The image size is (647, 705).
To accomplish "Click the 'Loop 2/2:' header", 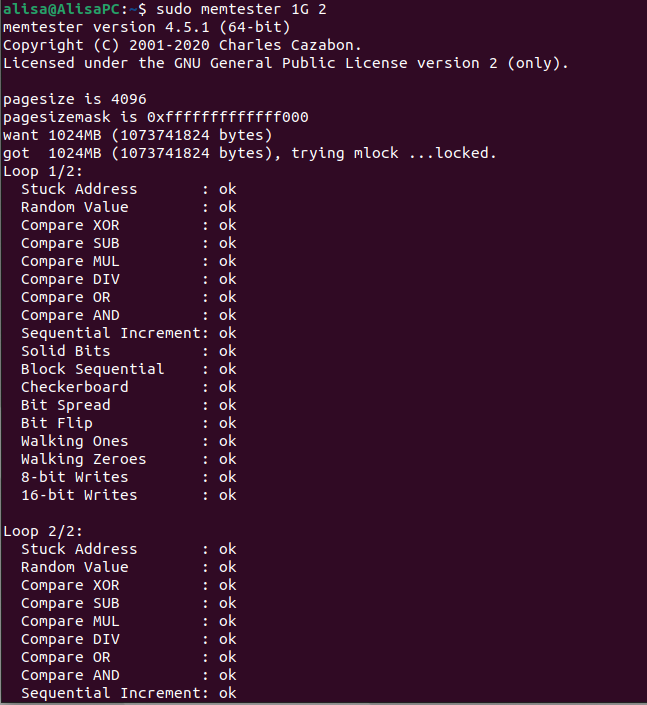I will (x=43, y=531).
